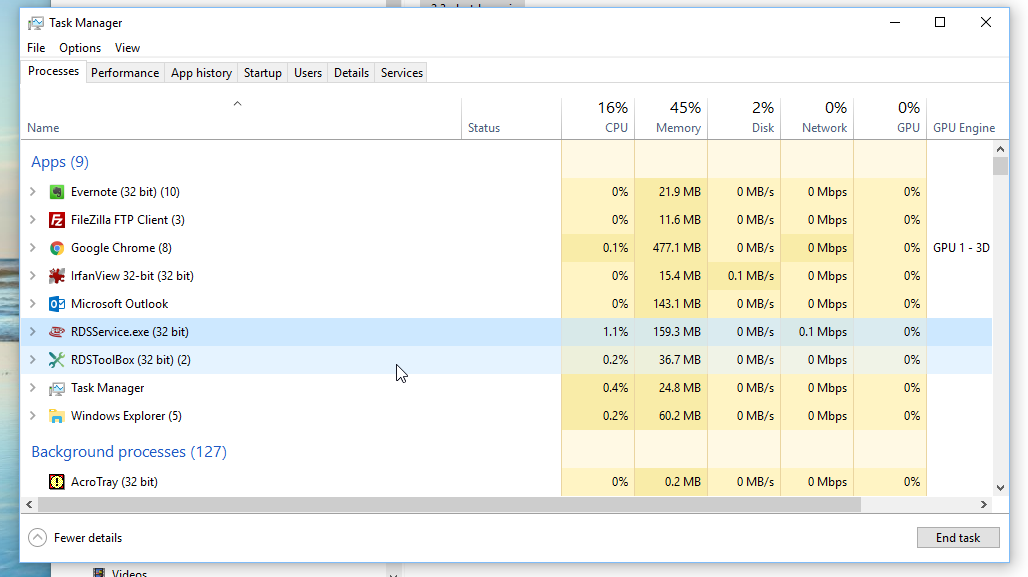Click the Task Manager title bar icon
The width and height of the screenshot is (1028, 577).
[35, 23]
